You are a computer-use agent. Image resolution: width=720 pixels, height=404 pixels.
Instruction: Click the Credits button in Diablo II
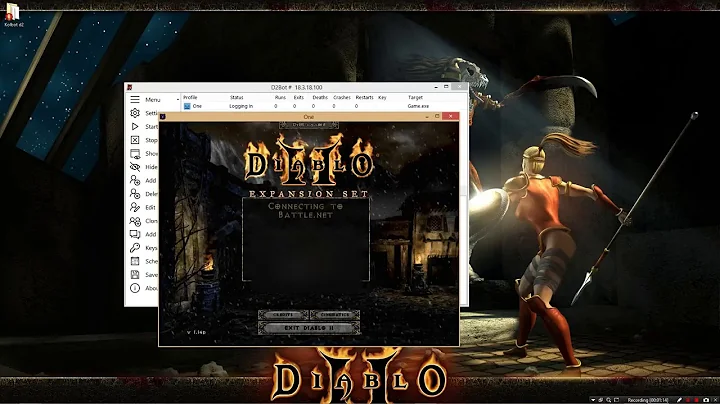[x=283, y=315]
